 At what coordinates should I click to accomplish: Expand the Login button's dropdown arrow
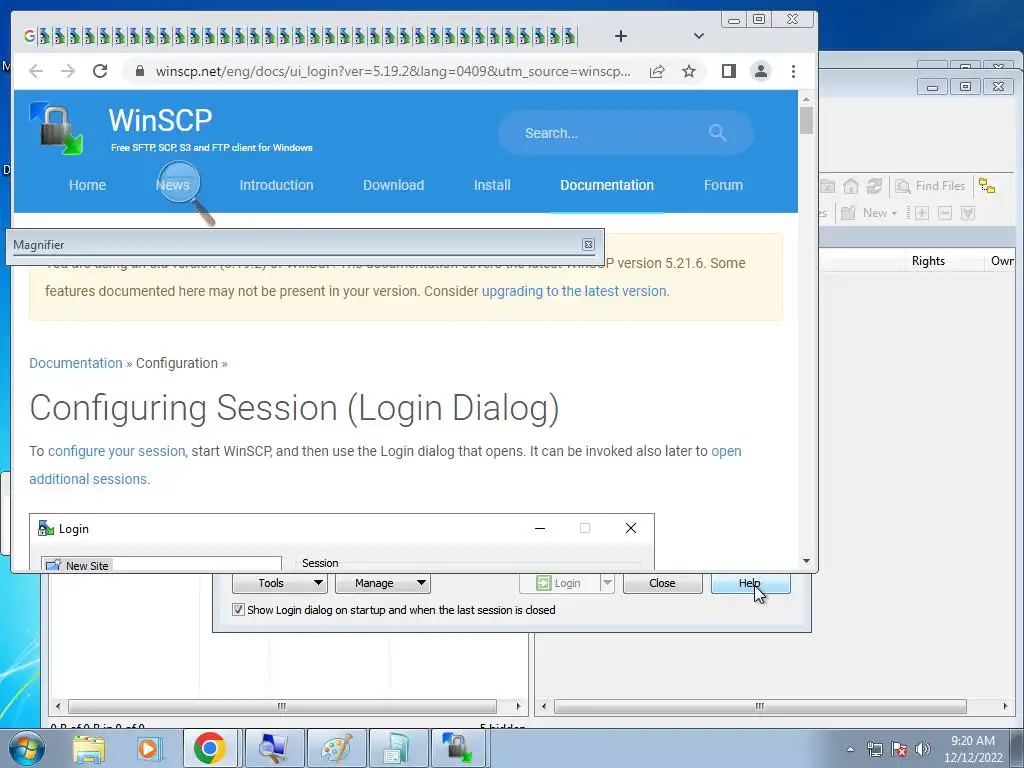(607, 583)
